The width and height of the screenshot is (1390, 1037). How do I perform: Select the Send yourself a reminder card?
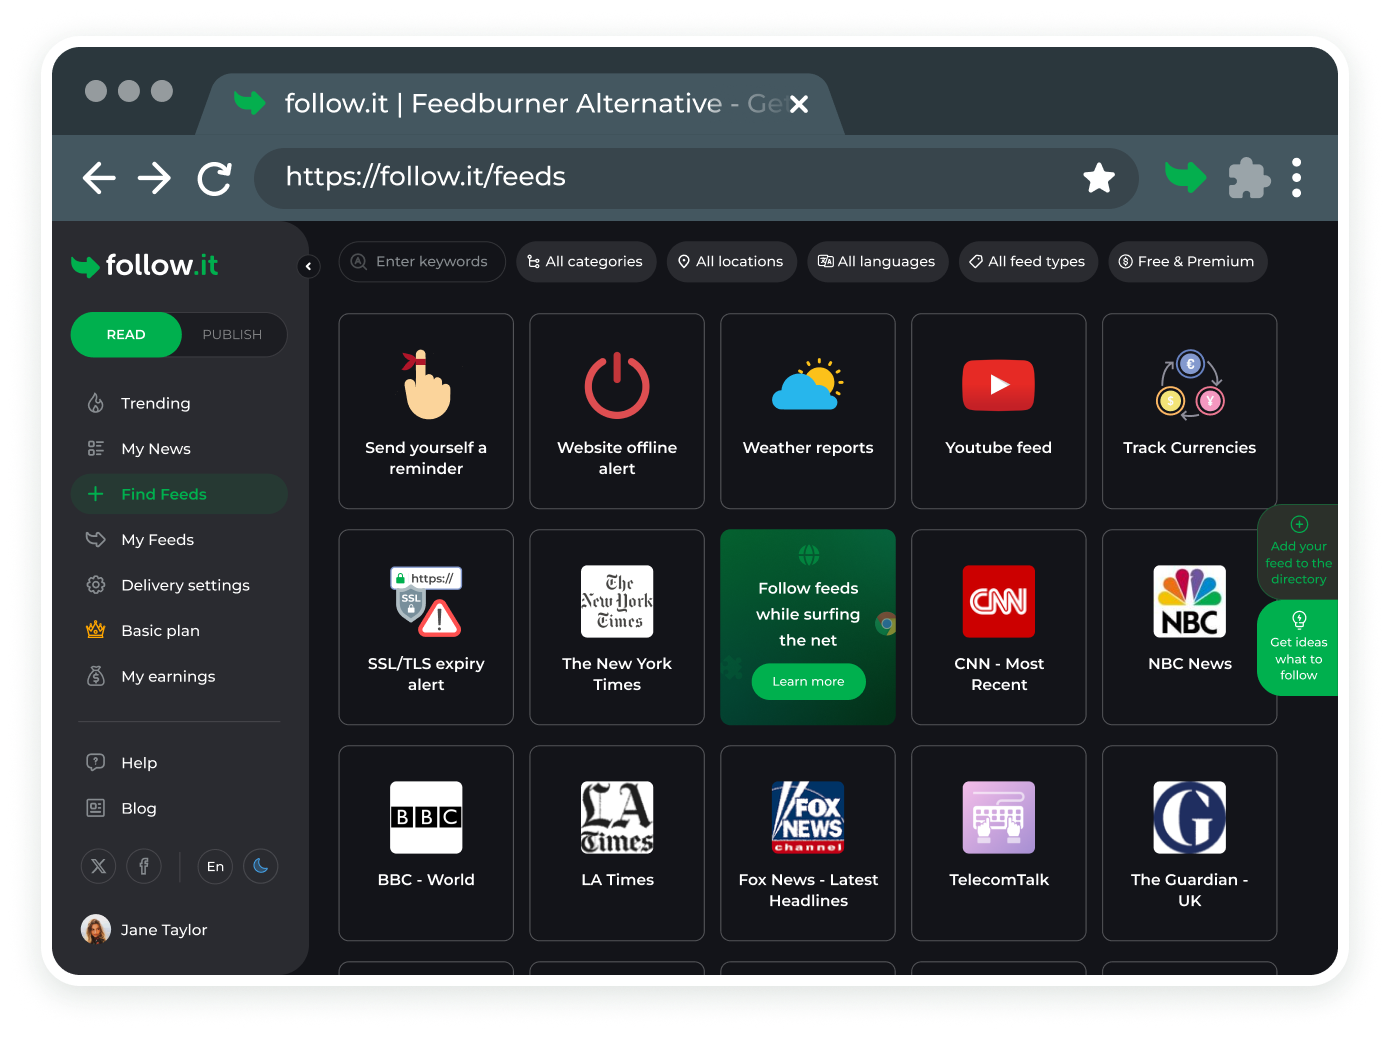click(426, 411)
